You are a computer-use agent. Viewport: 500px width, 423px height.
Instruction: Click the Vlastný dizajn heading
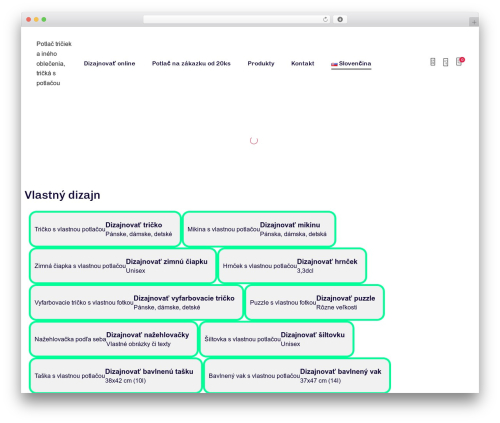(62, 195)
